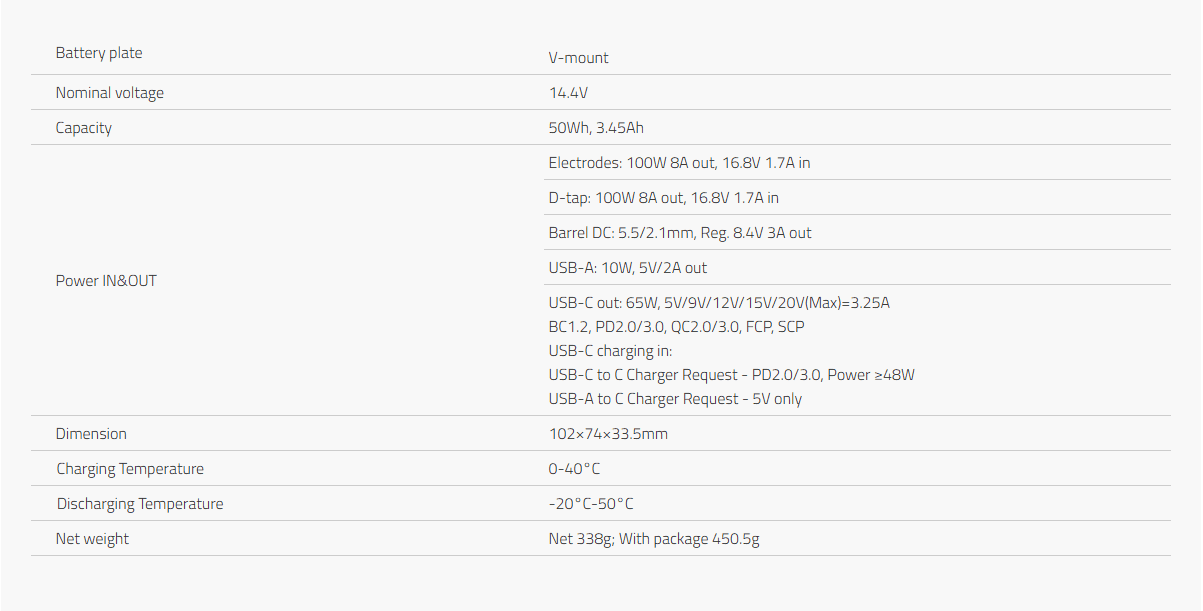1203x611 pixels.
Task: Click the Nominal voltage row label
Action: (x=109, y=93)
